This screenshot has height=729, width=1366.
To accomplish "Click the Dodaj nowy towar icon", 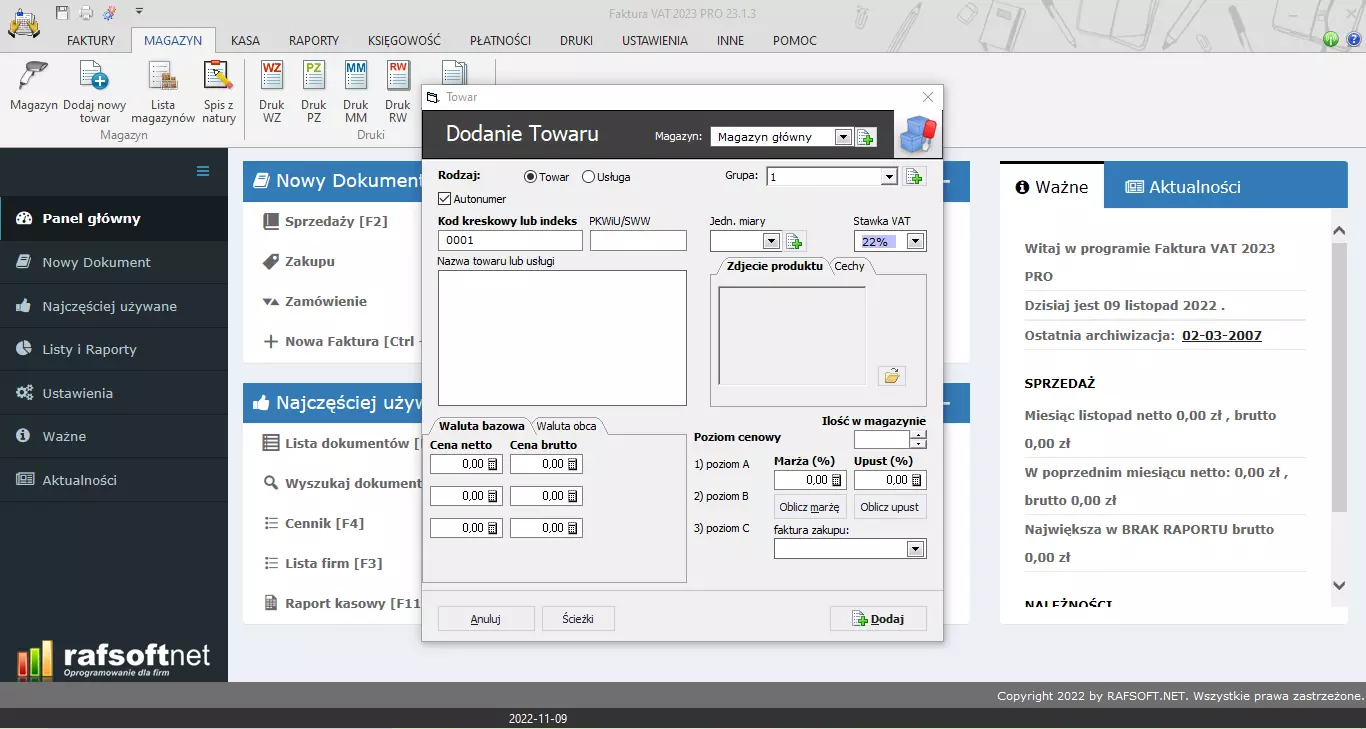I will pyautogui.click(x=94, y=78).
